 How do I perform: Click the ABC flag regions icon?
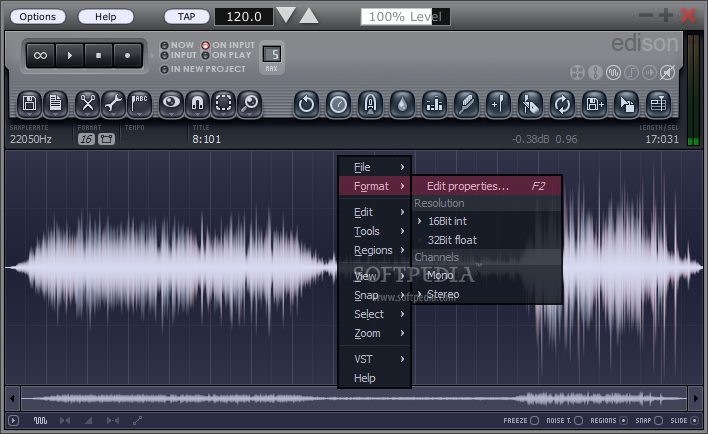pos(140,104)
